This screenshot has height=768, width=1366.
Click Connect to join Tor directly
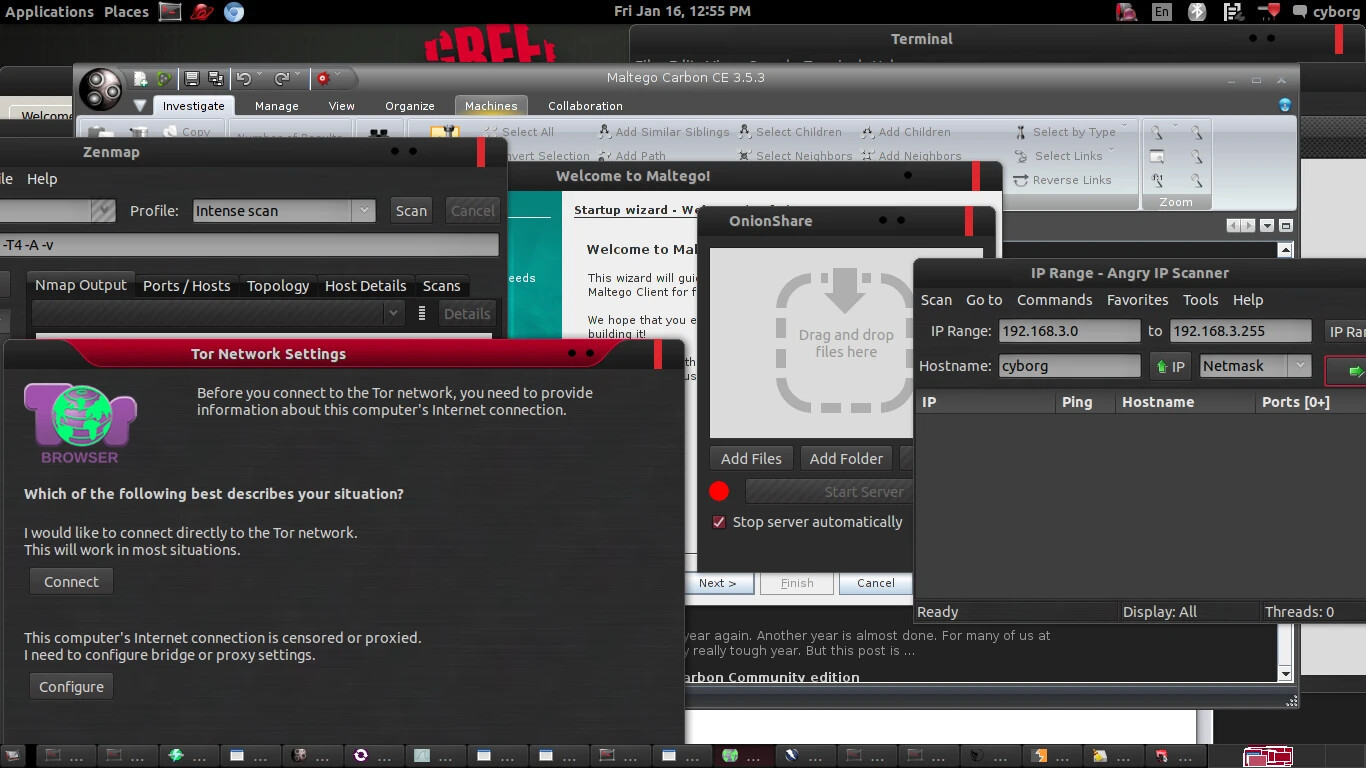click(71, 582)
